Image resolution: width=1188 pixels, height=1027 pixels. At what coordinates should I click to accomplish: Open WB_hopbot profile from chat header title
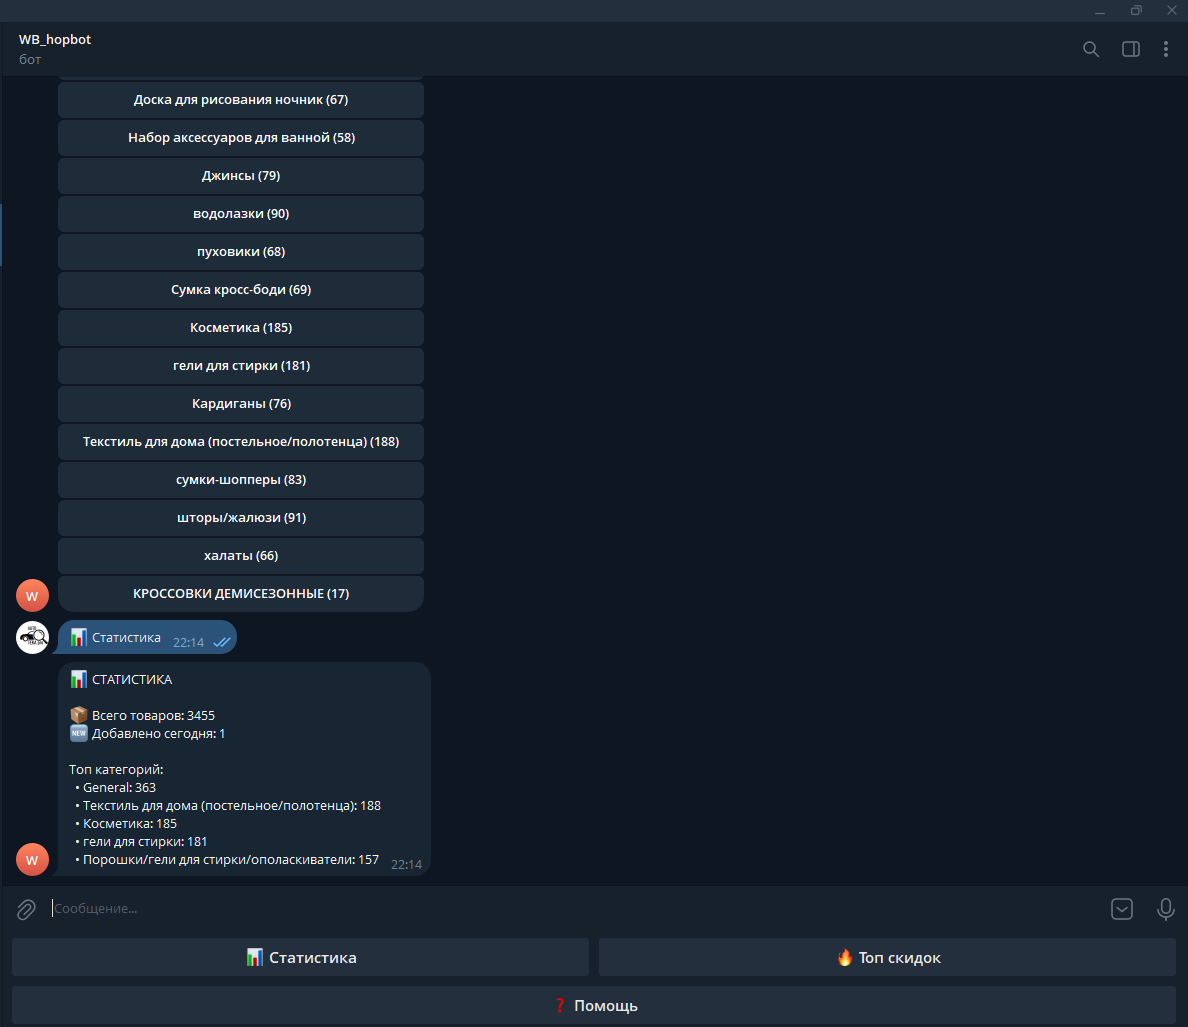[x=55, y=39]
